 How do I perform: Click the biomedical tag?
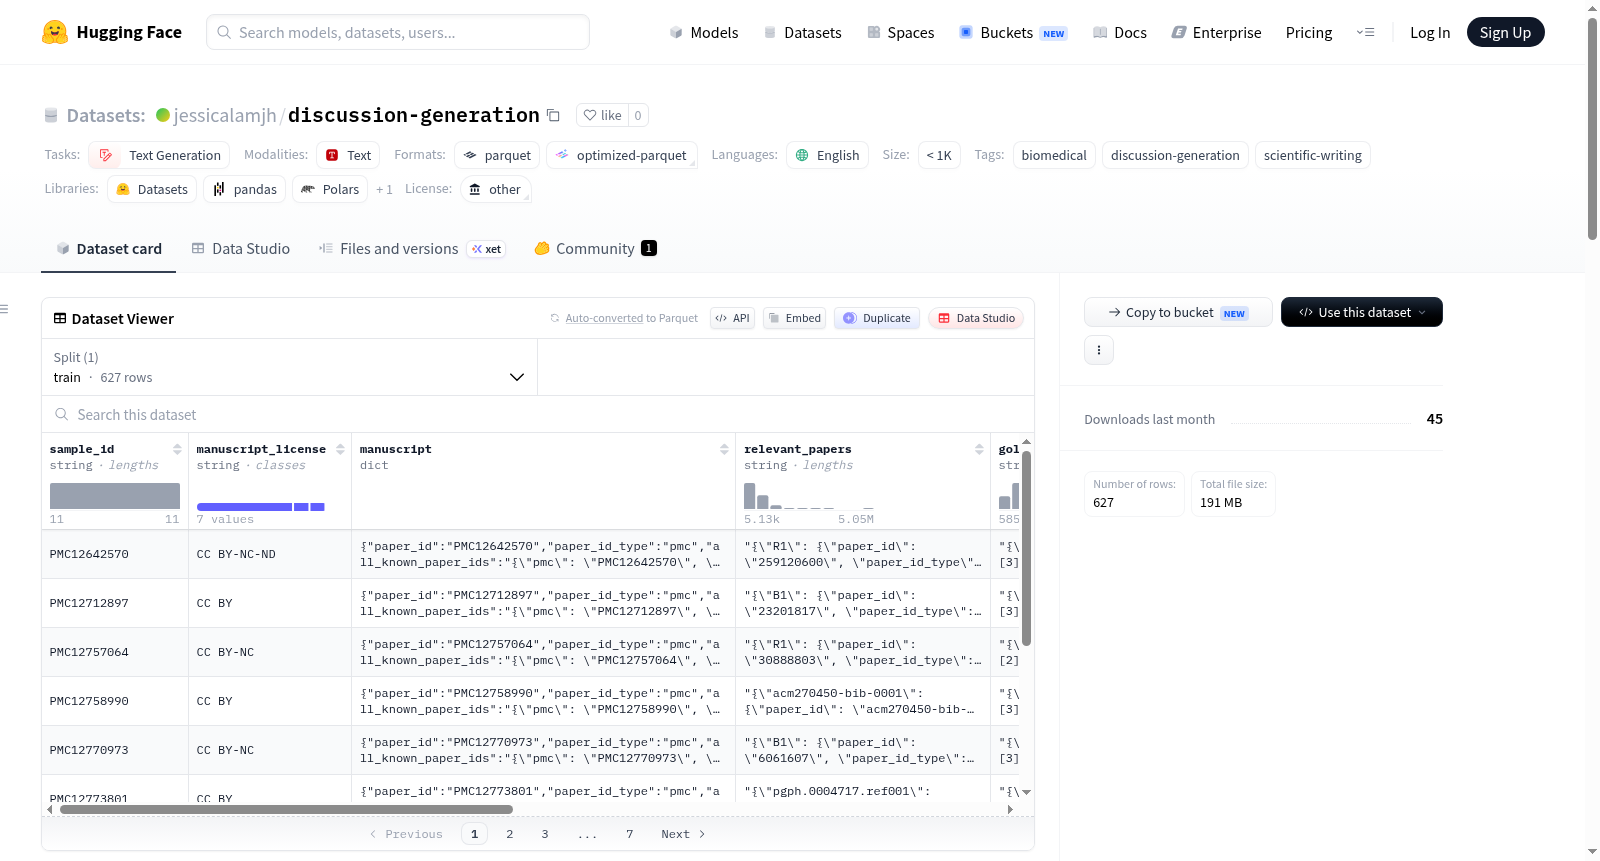[1054, 155]
